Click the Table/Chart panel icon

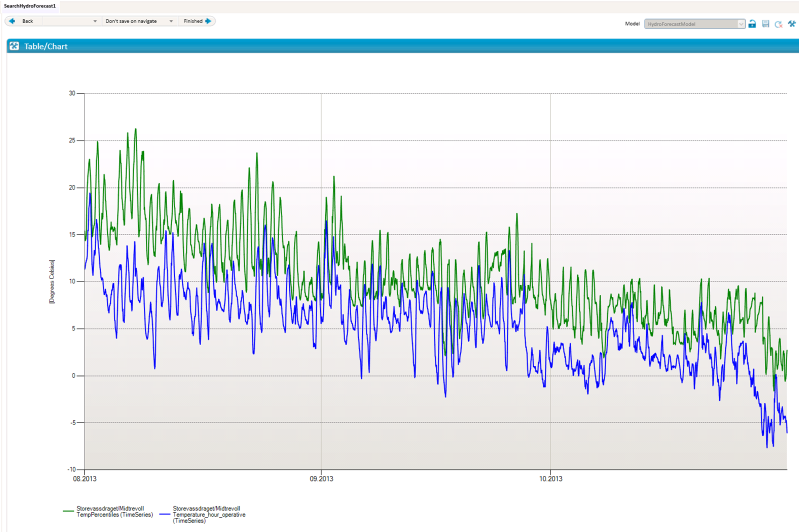(14, 46)
